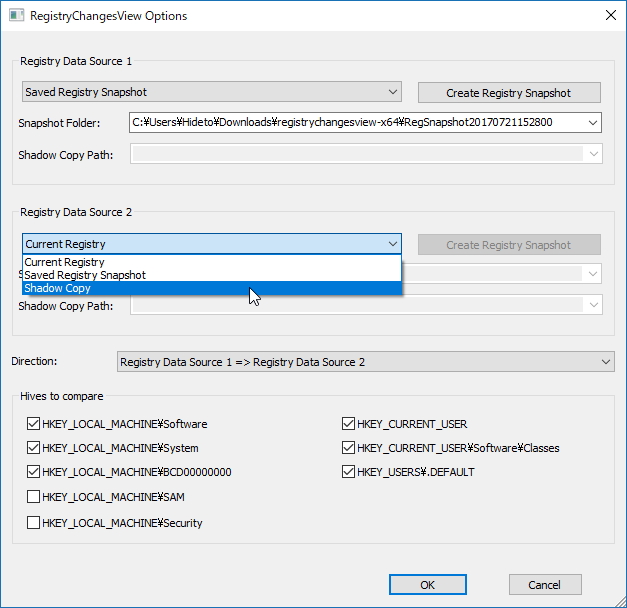Toggle HKEY_CURRENT_USER¥Software¥Classes checkbox
This screenshot has width=627, height=608.
tap(349, 448)
